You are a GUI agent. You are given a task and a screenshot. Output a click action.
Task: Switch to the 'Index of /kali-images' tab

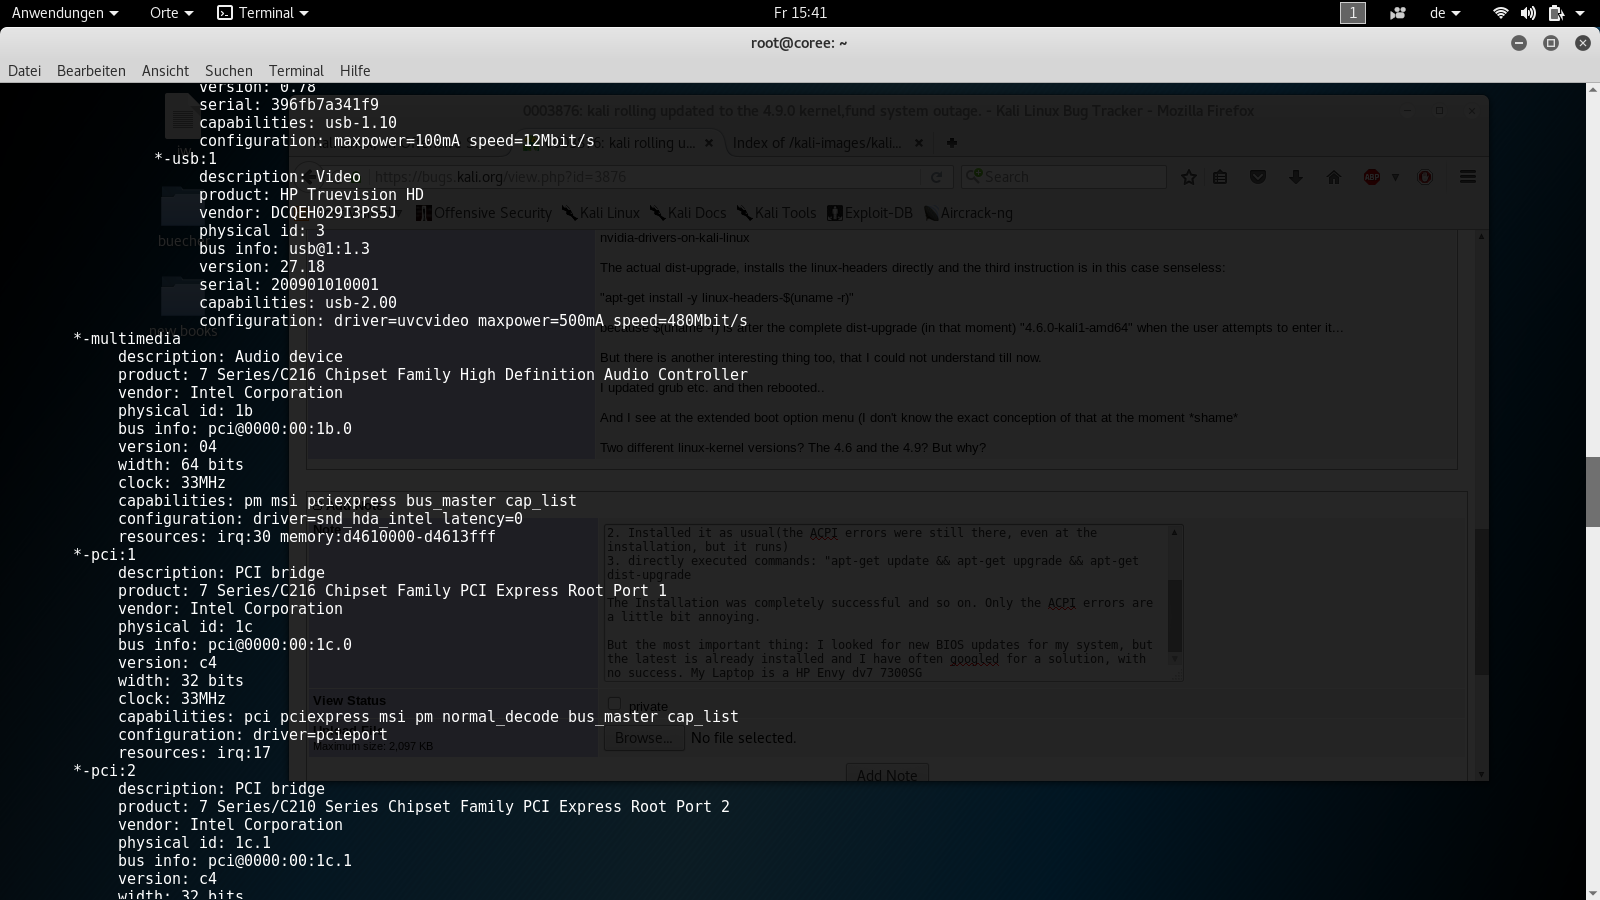817,143
